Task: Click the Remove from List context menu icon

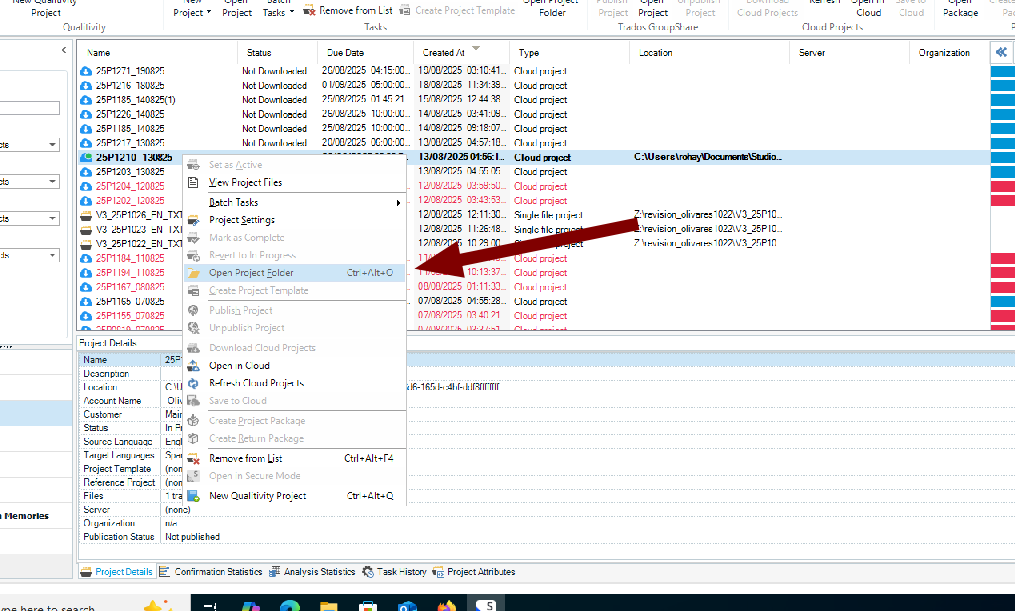Action: pyautogui.click(x=194, y=459)
